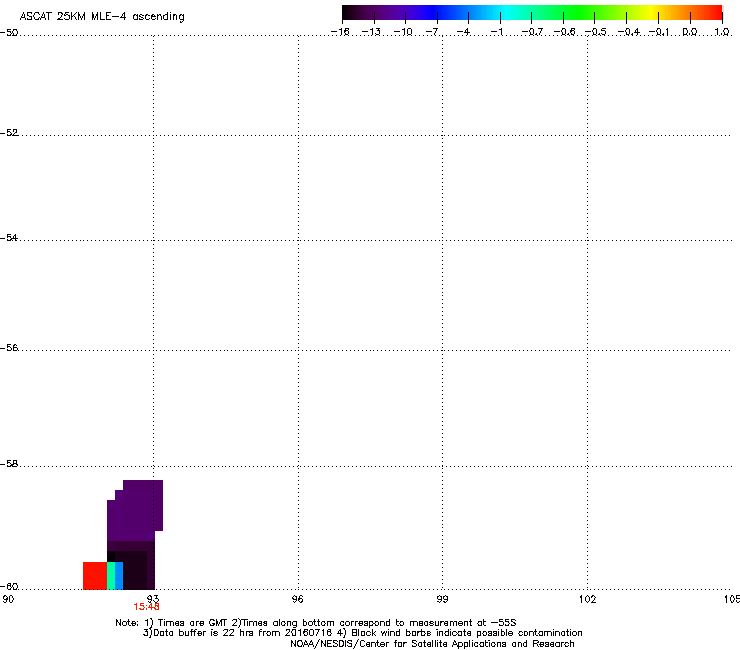Click the title "ASCAT 25KM MLE-4 ascending"
The width and height of the screenshot is (740, 650).
pyautogui.click(x=102, y=16)
